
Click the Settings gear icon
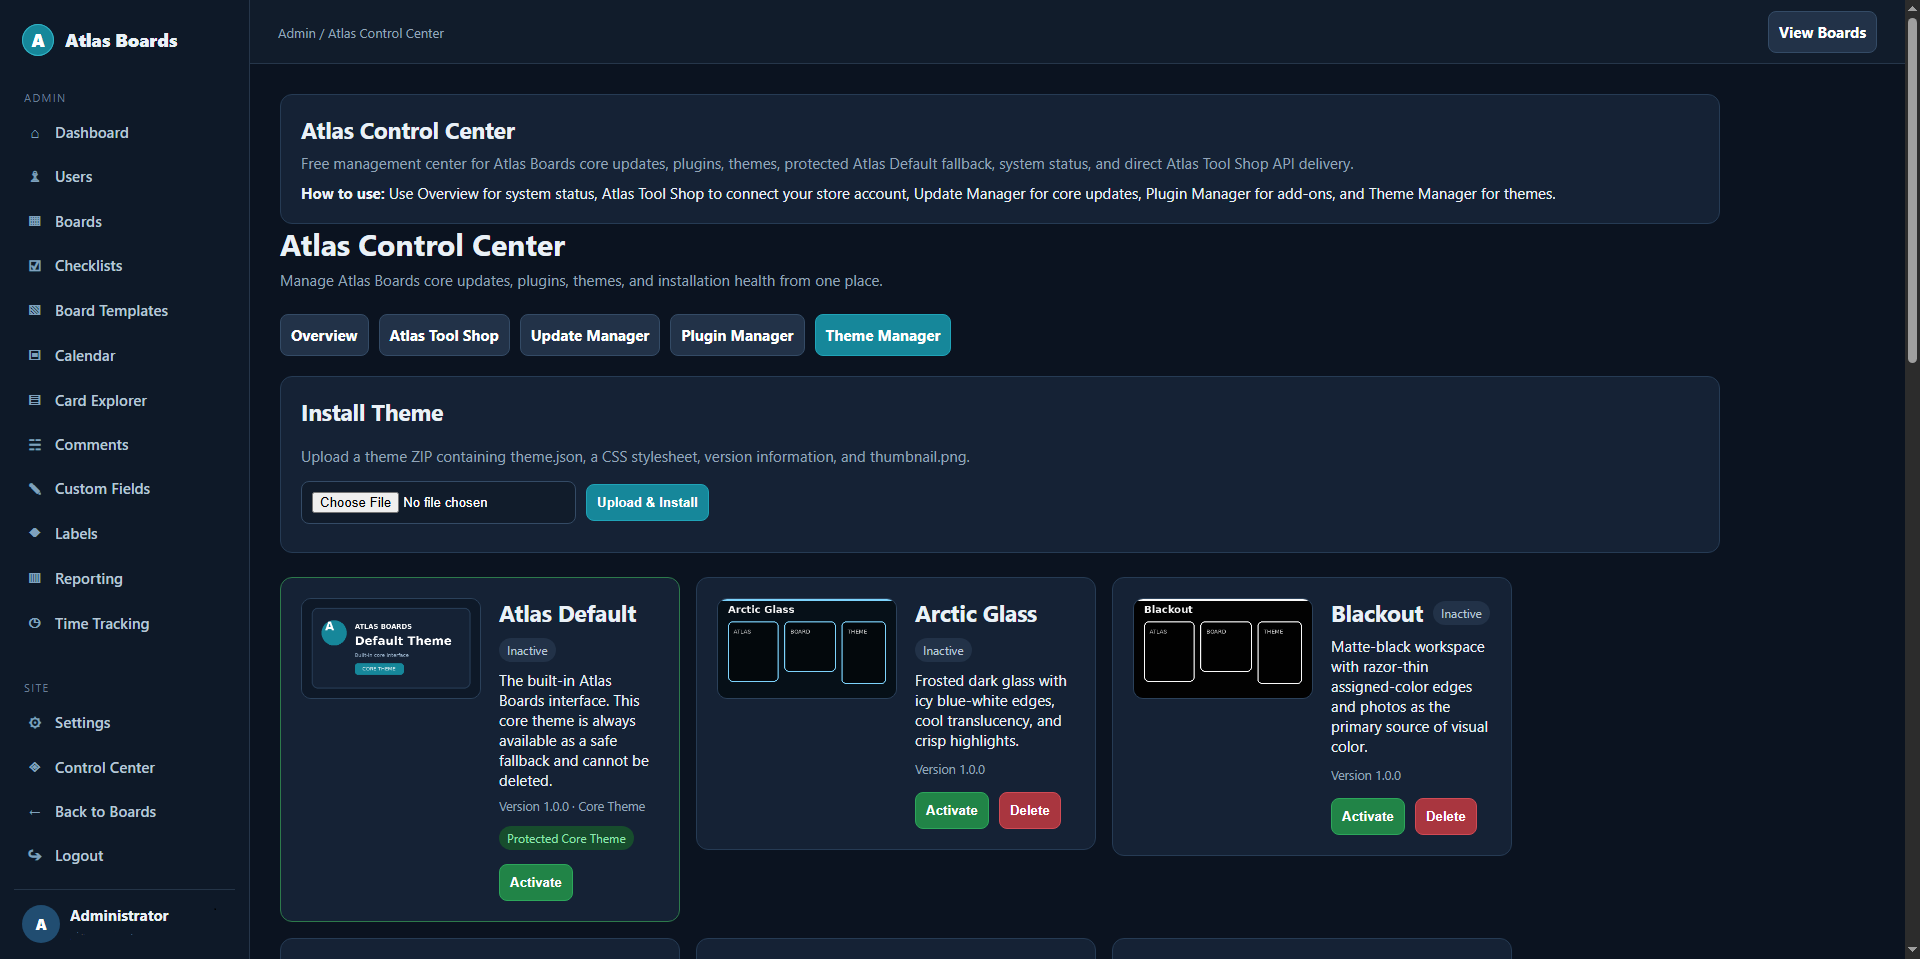[35, 723]
